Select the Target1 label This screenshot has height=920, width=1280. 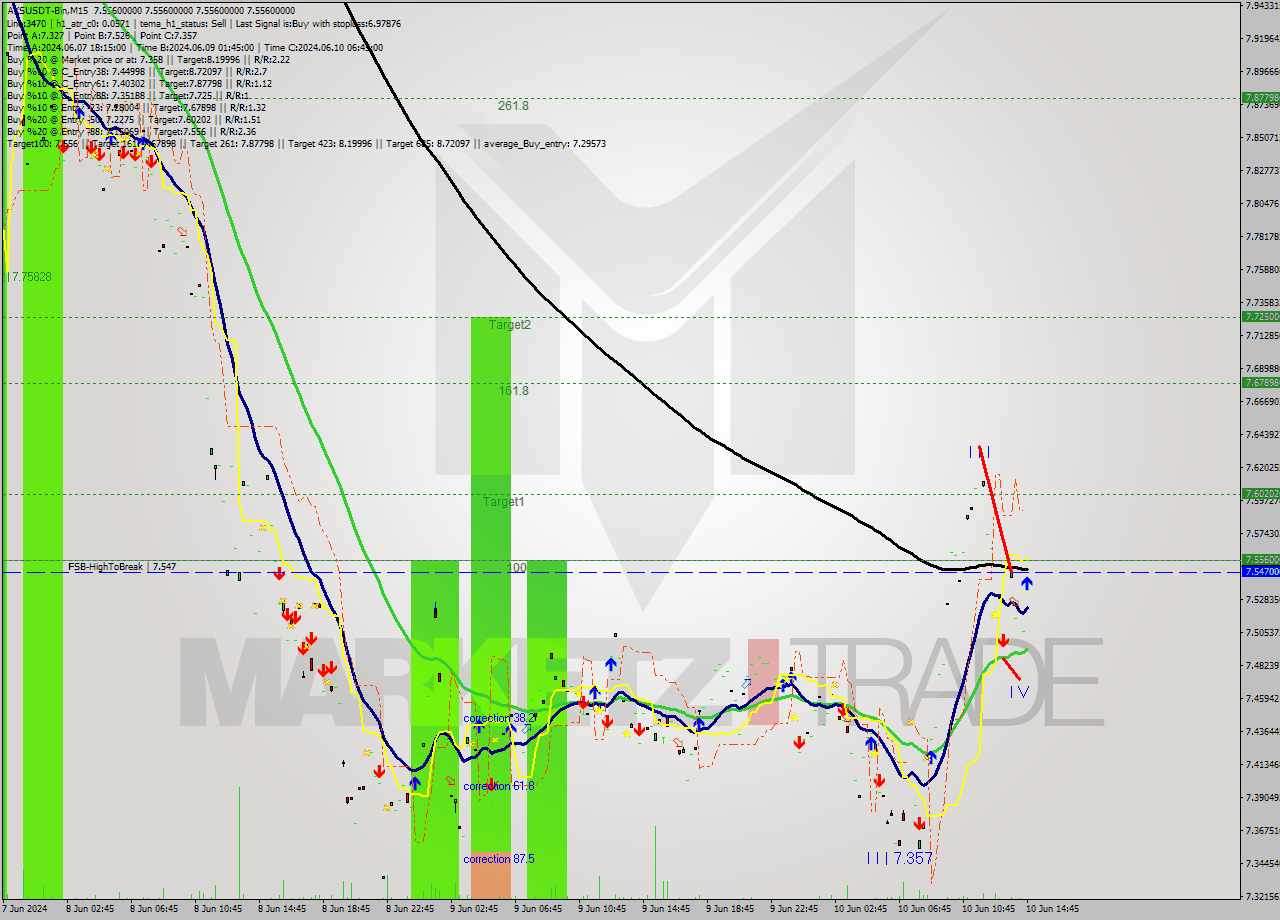click(x=504, y=502)
